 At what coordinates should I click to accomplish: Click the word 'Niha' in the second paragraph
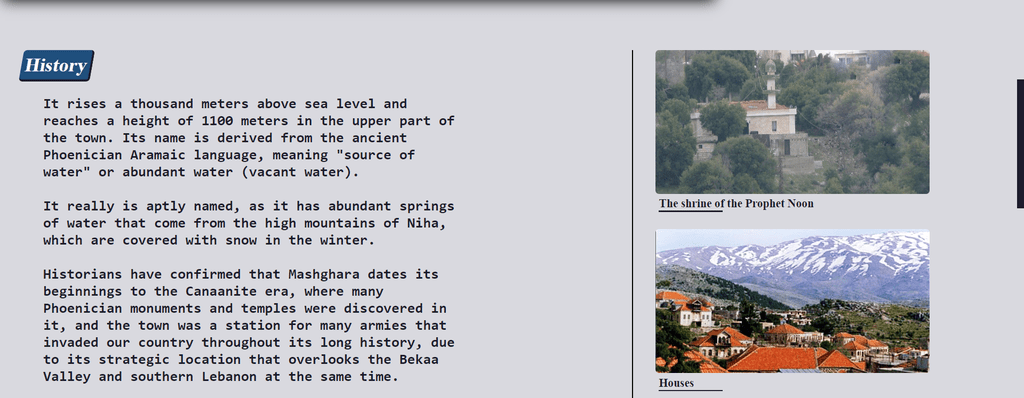[430, 223]
